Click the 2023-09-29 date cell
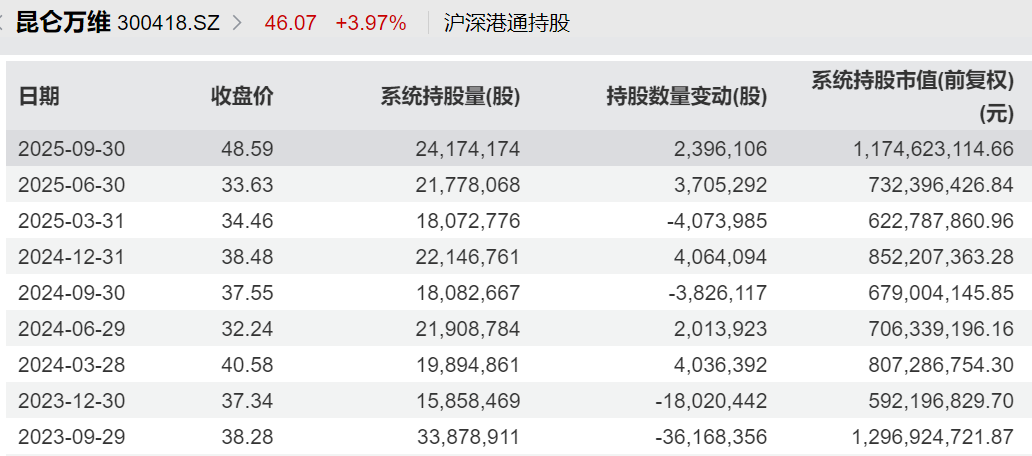 pyautogui.click(x=71, y=437)
